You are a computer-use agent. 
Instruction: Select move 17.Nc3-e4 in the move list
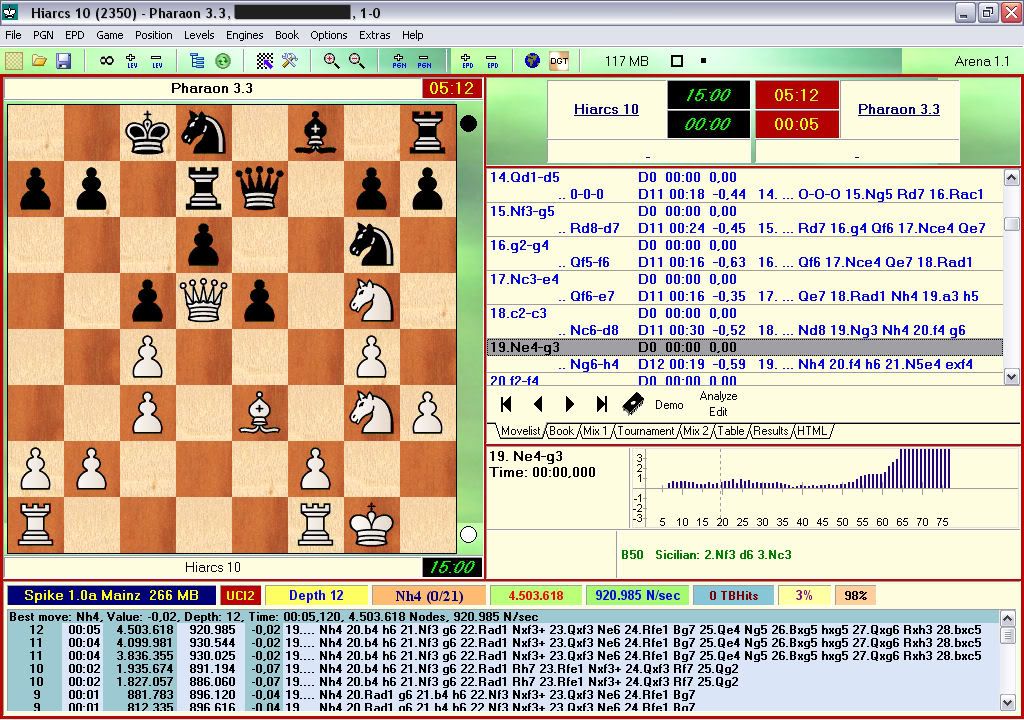(524, 279)
